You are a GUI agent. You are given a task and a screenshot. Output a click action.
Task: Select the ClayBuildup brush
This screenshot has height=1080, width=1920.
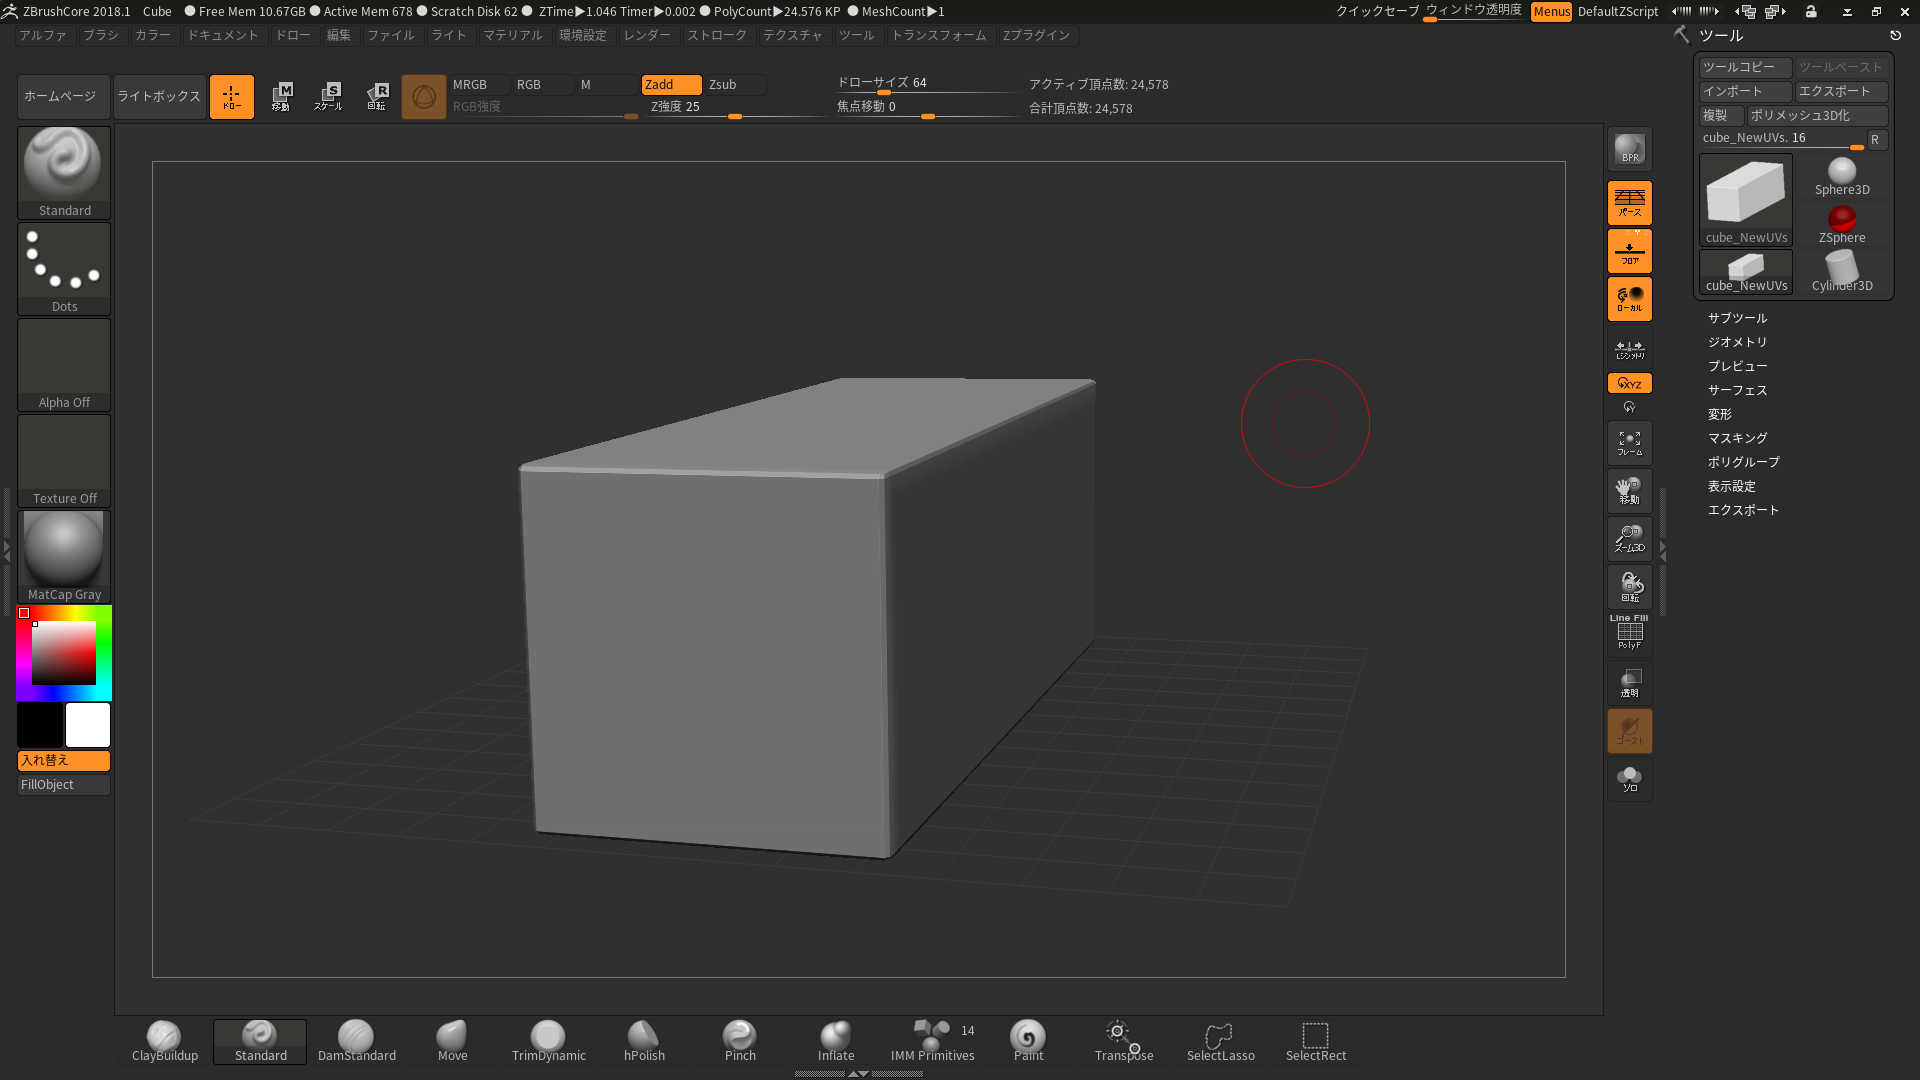(x=164, y=1040)
